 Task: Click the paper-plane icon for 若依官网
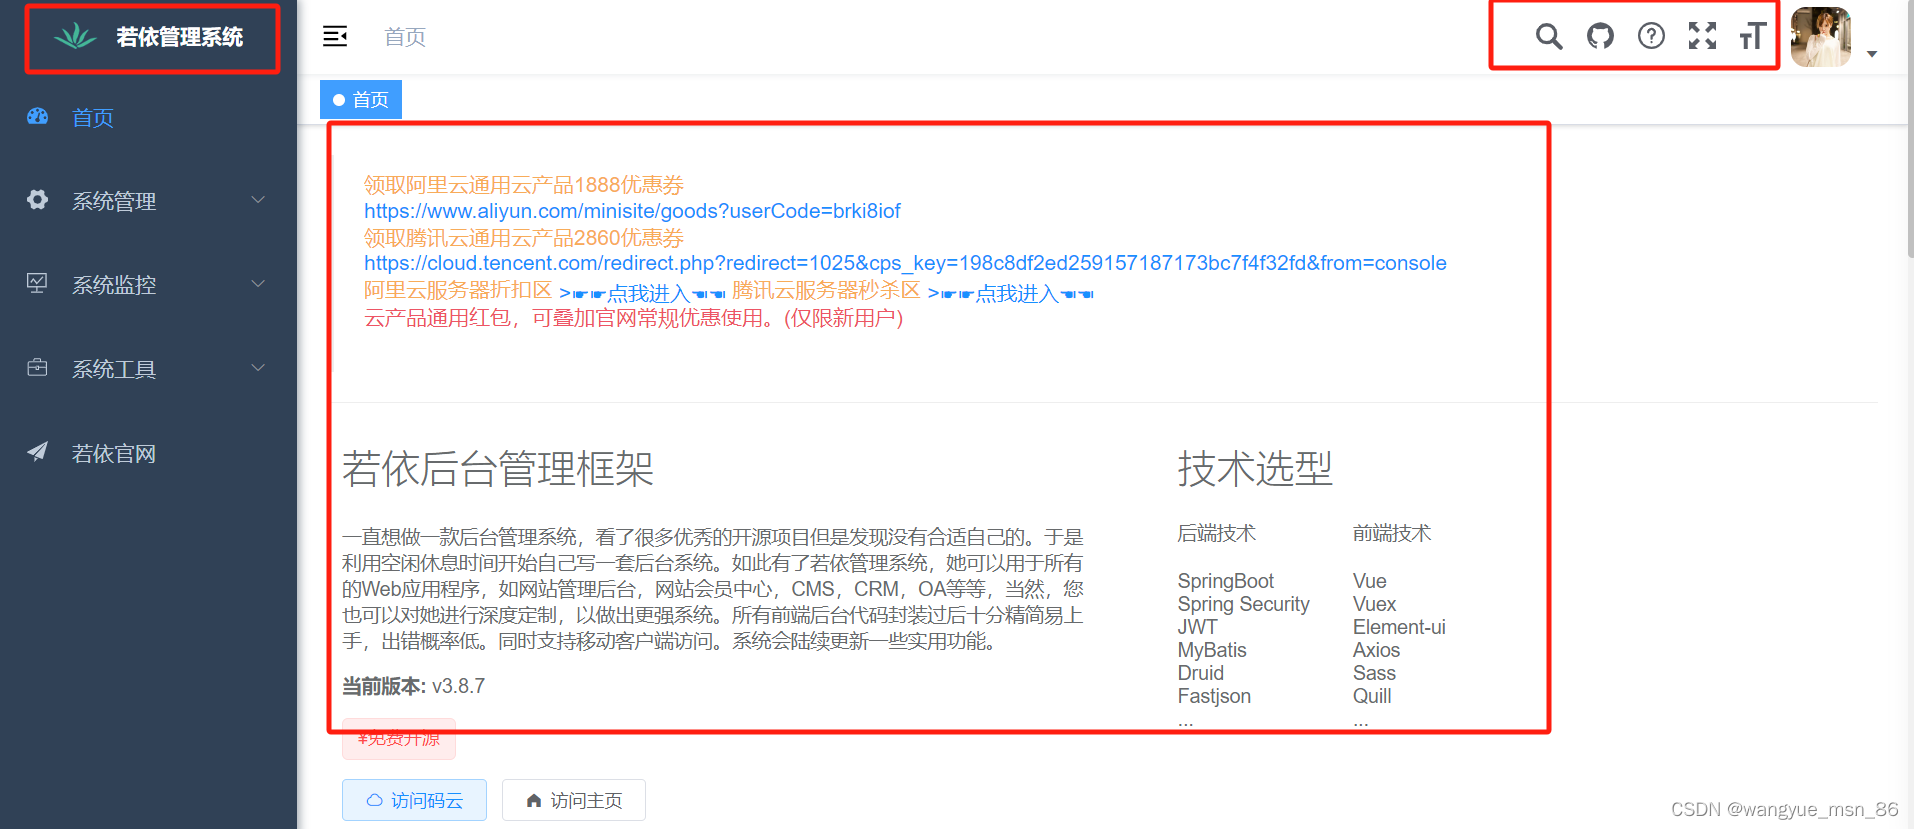[37, 452]
